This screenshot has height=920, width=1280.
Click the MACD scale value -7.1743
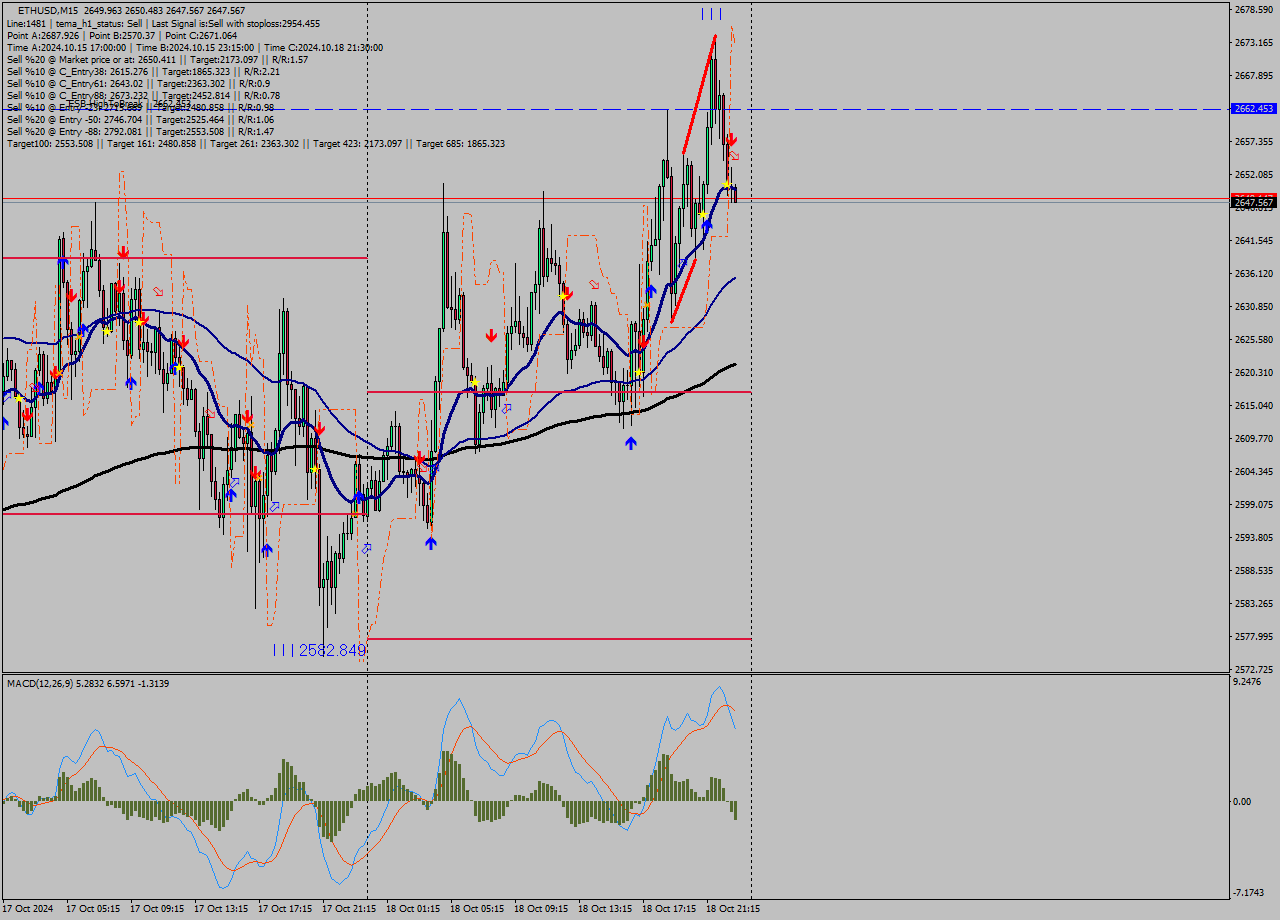1250,893
